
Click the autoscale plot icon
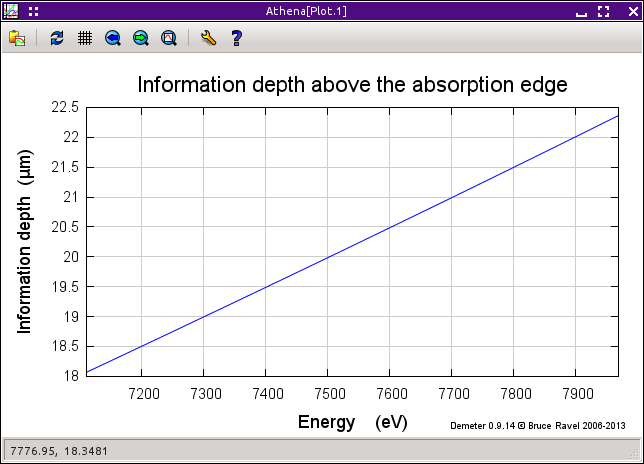coord(169,38)
